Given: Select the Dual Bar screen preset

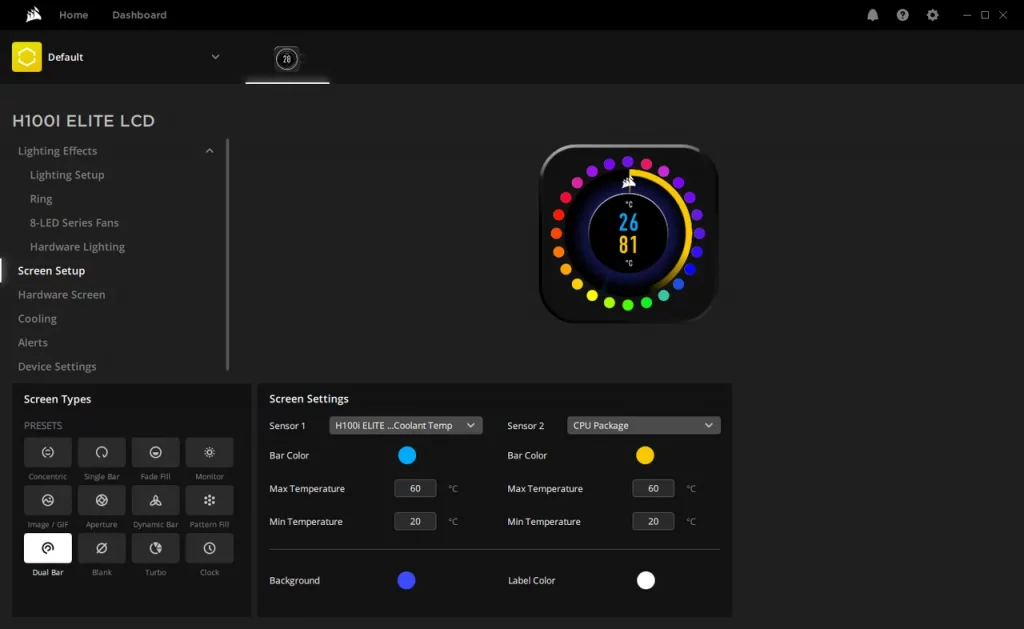Looking at the screenshot, I should pos(48,548).
